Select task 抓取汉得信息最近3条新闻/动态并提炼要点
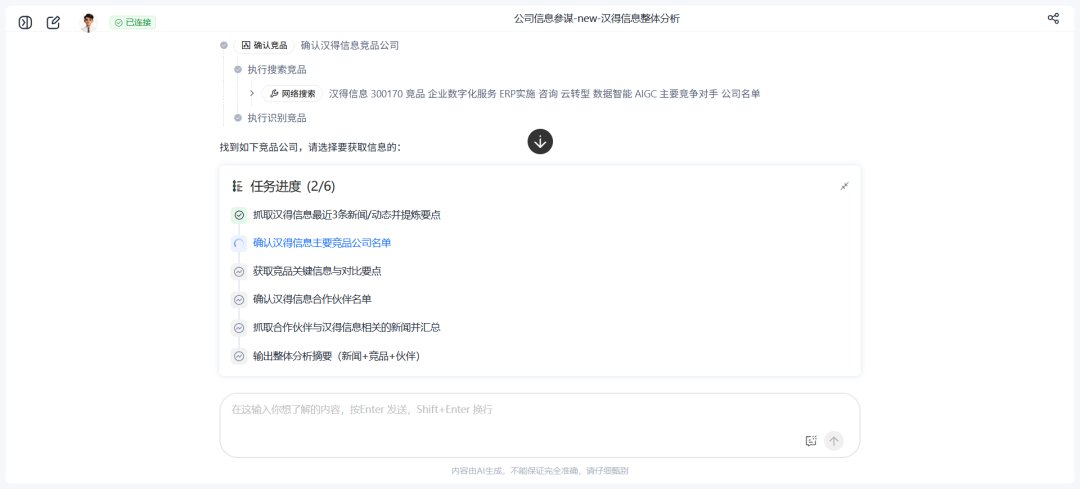Screen dimensions: 1080x489 point(346,215)
